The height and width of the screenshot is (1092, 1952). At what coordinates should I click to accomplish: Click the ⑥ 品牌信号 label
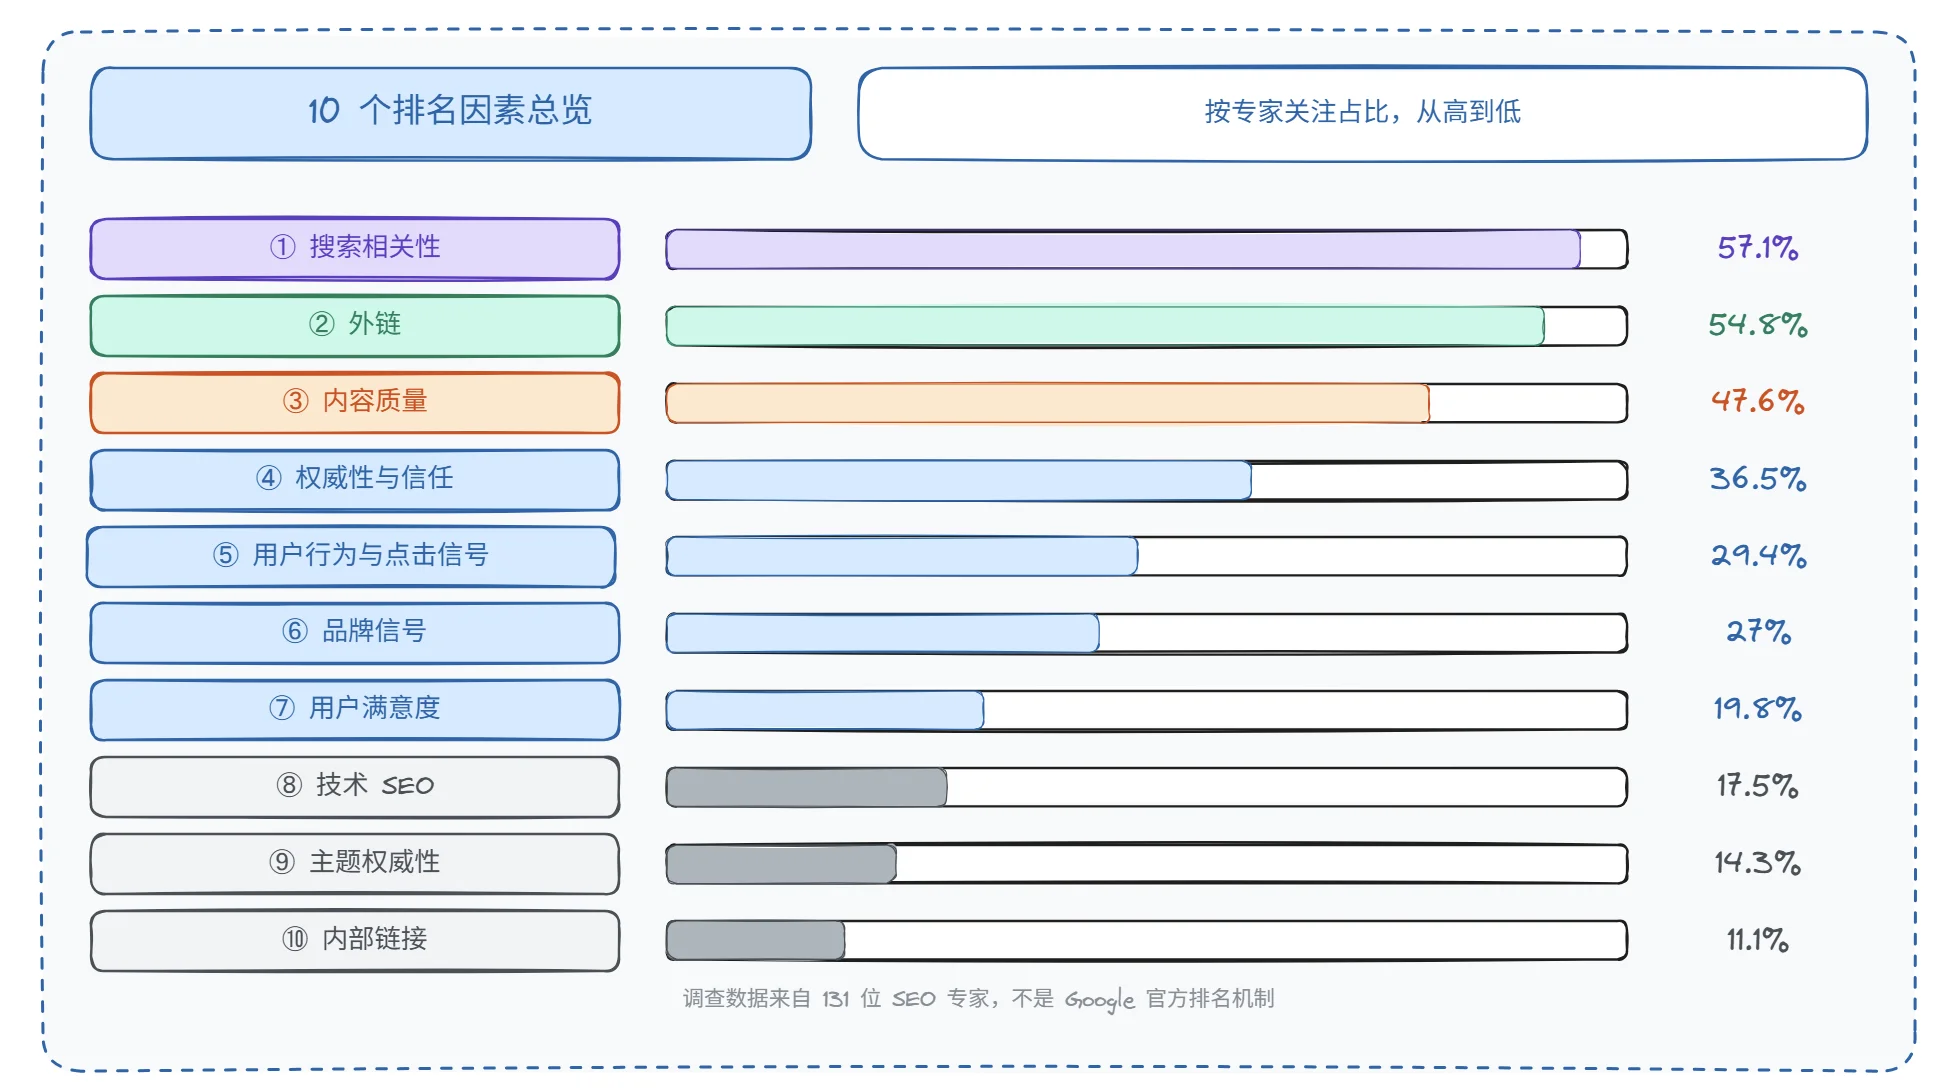355,632
